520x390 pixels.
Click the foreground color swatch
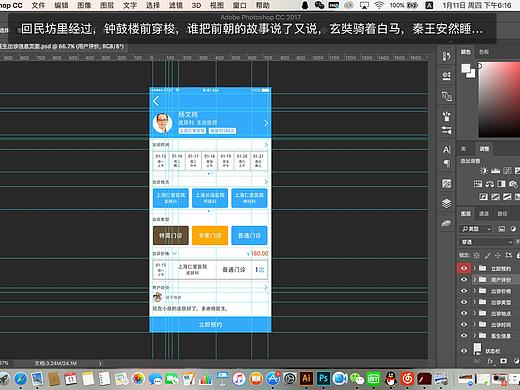pyautogui.click(x=466, y=68)
